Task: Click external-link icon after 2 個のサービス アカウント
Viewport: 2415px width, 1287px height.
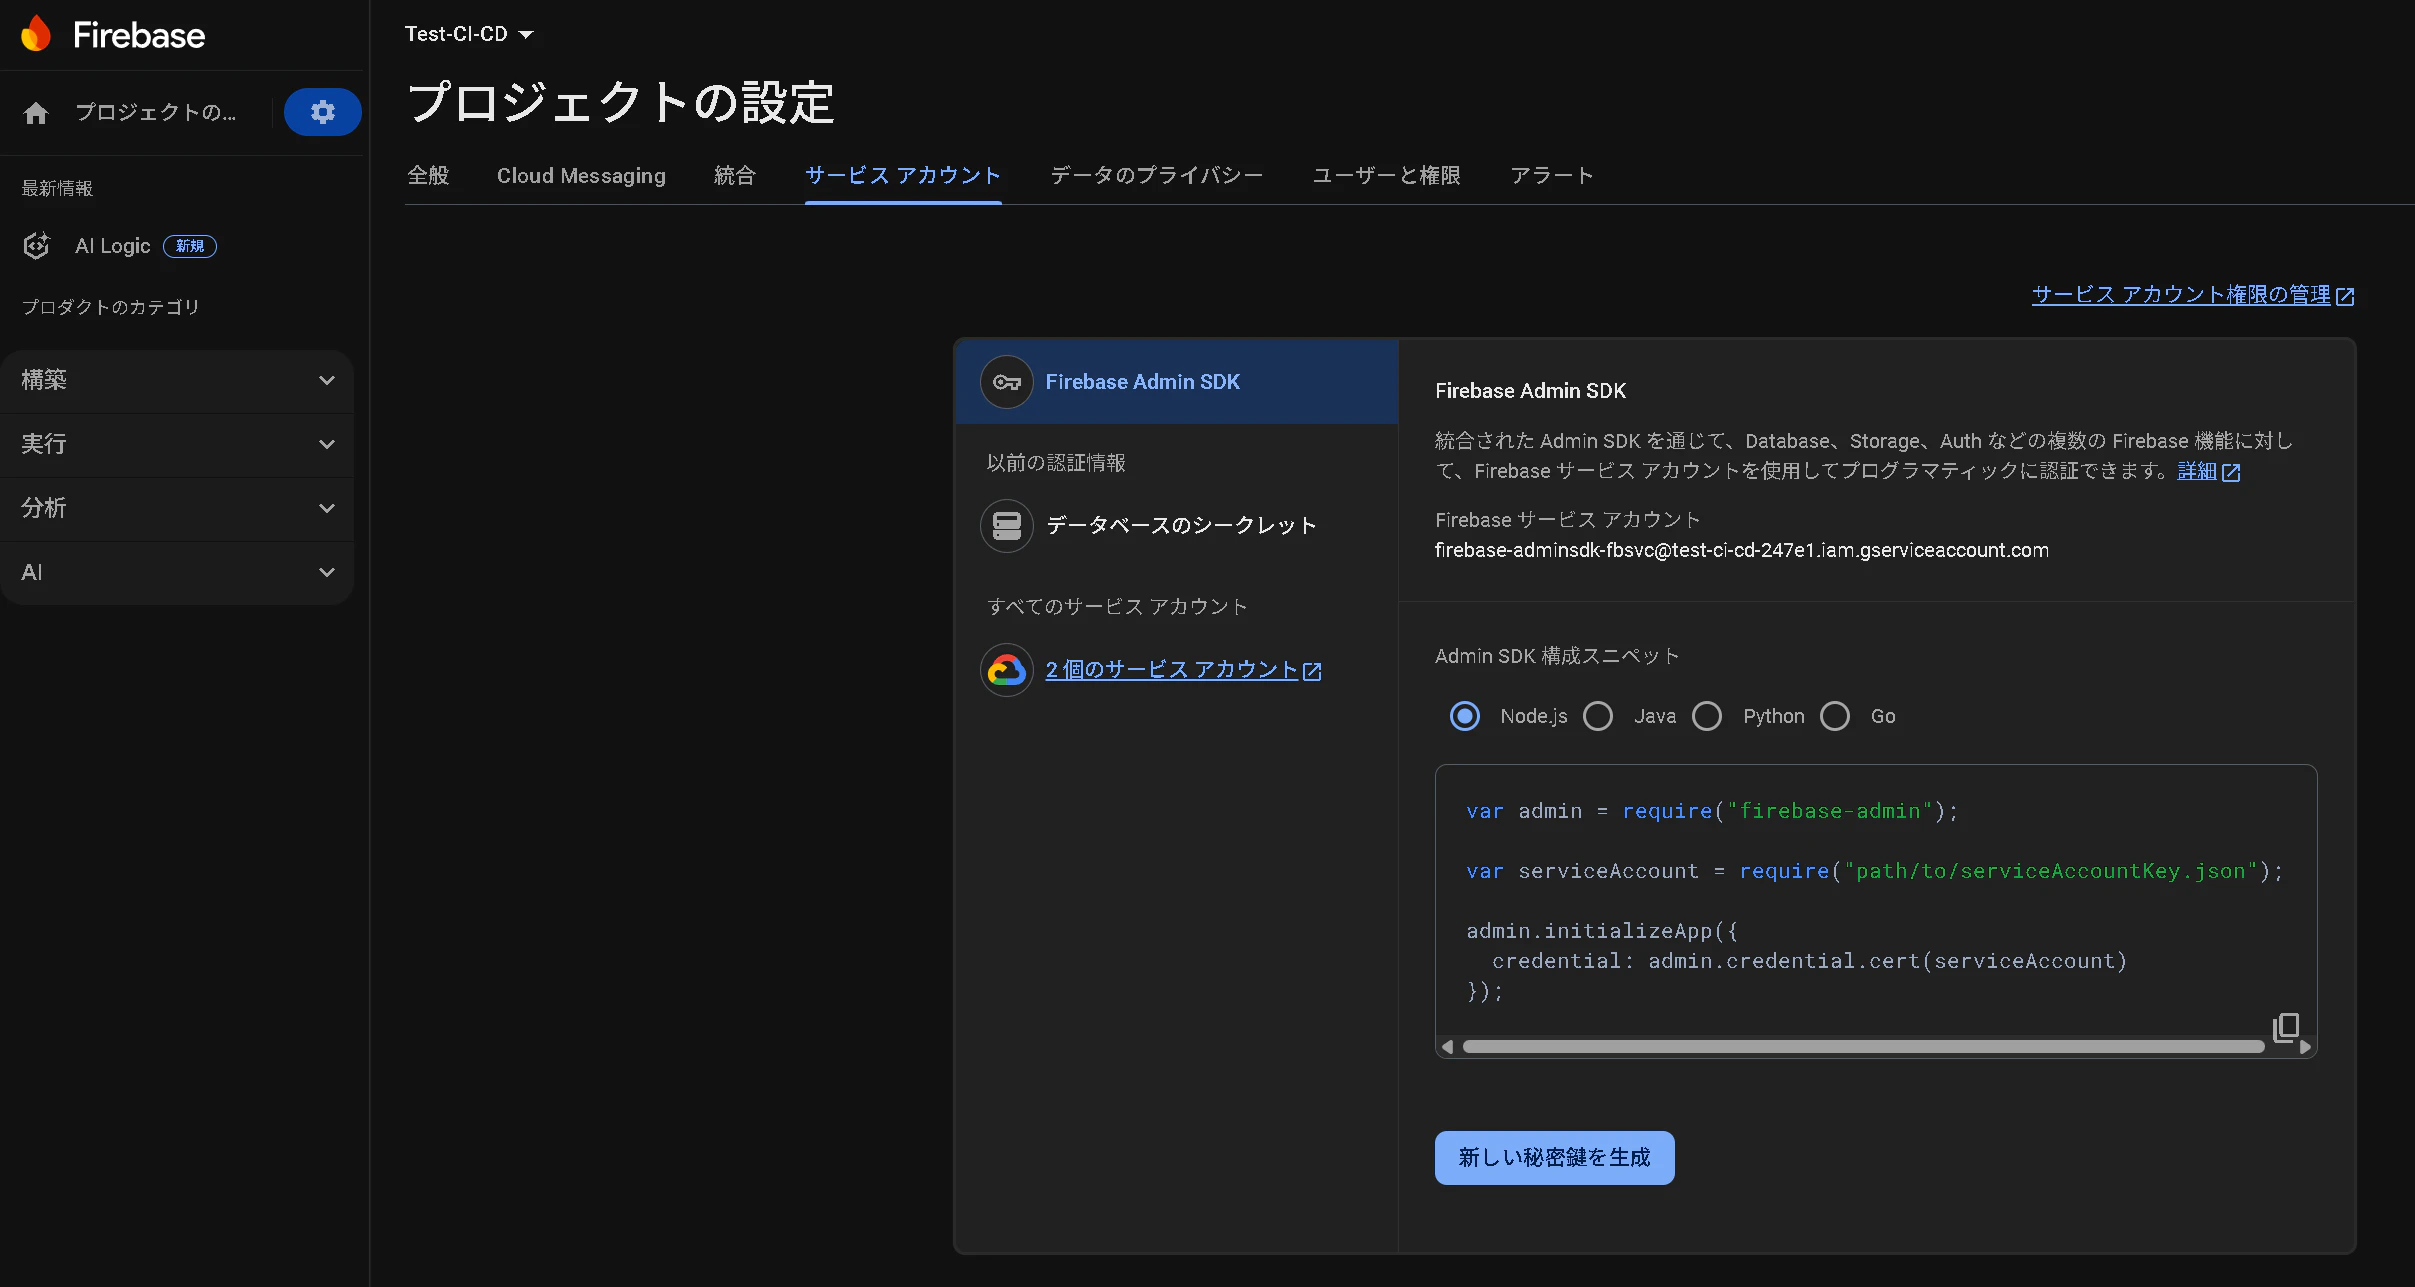Action: tap(1312, 671)
